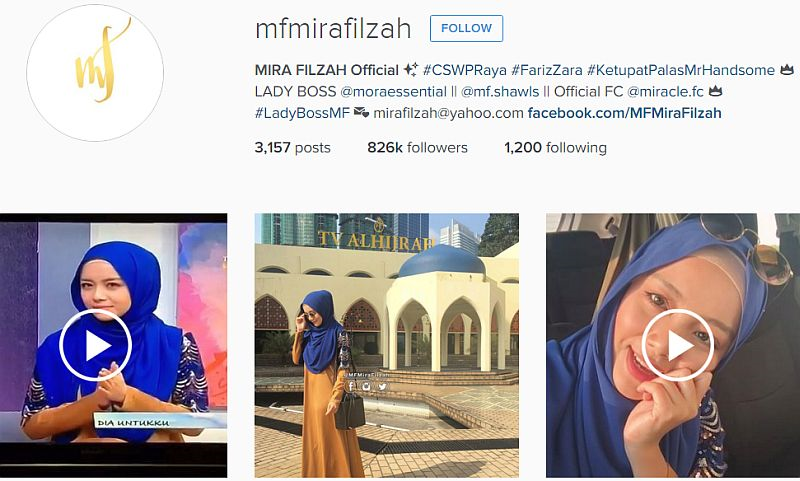Visit the @miracle.fc fan club mention
Image resolution: width=800 pixels, height=481 pixels.
pyautogui.click(x=665, y=92)
